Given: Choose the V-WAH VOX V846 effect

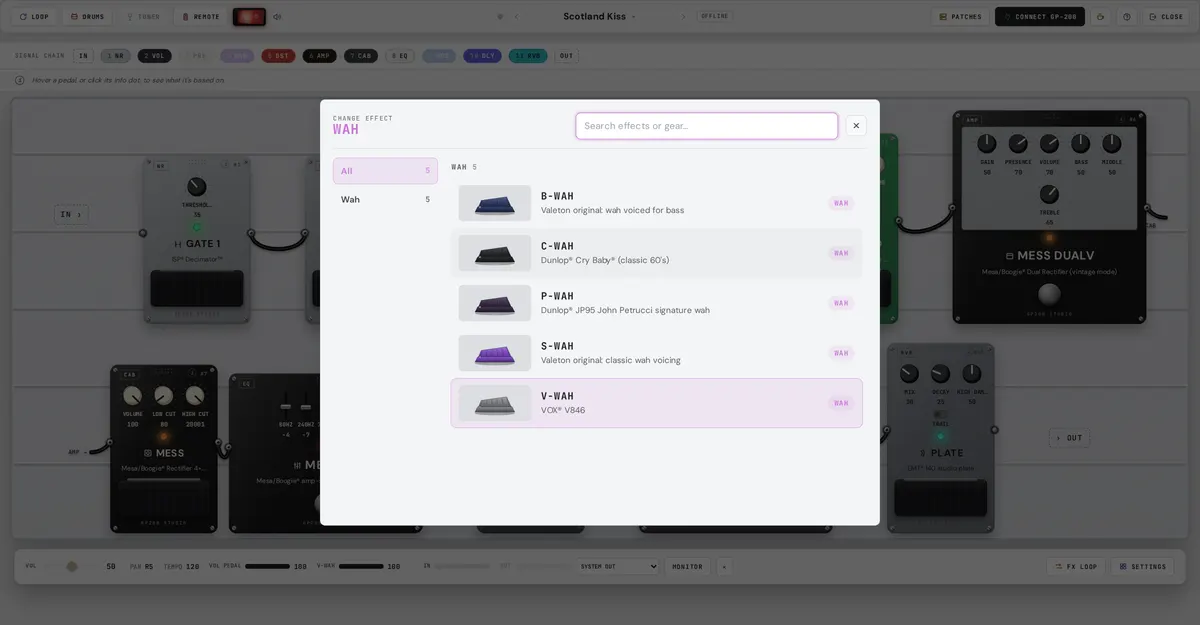Looking at the screenshot, I should (656, 403).
